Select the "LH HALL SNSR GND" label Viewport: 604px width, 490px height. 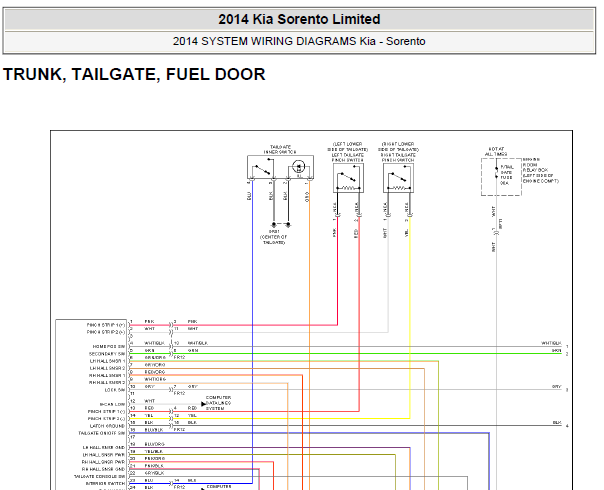click(x=104, y=448)
